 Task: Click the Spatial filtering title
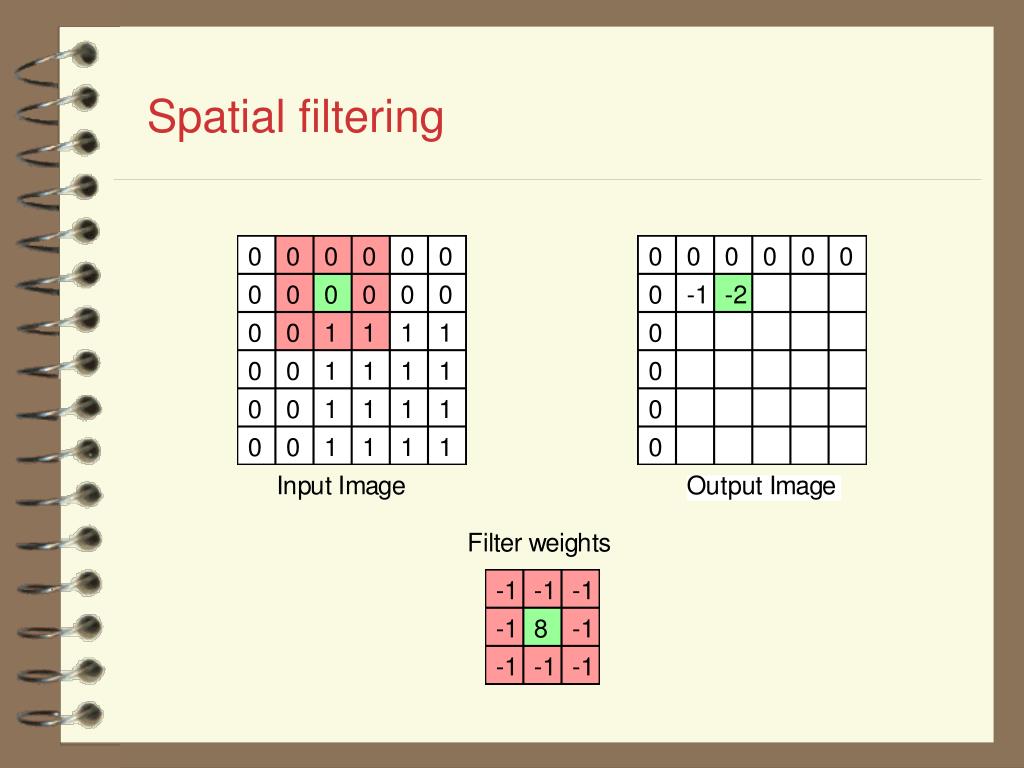coord(295,118)
